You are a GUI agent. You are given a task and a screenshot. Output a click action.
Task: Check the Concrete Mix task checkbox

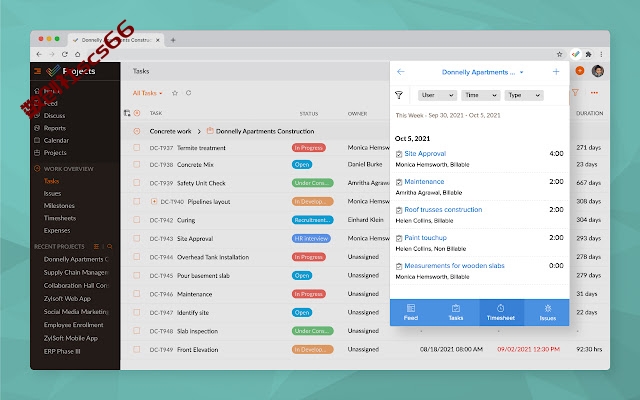click(x=137, y=164)
